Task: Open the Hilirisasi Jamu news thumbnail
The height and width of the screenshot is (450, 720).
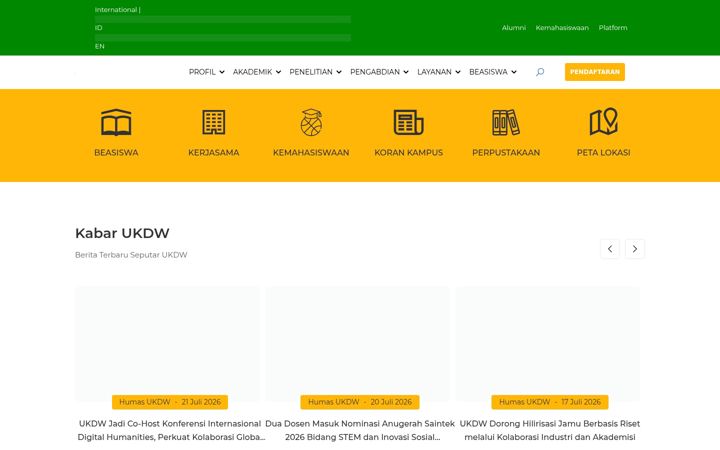Action: (x=548, y=343)
